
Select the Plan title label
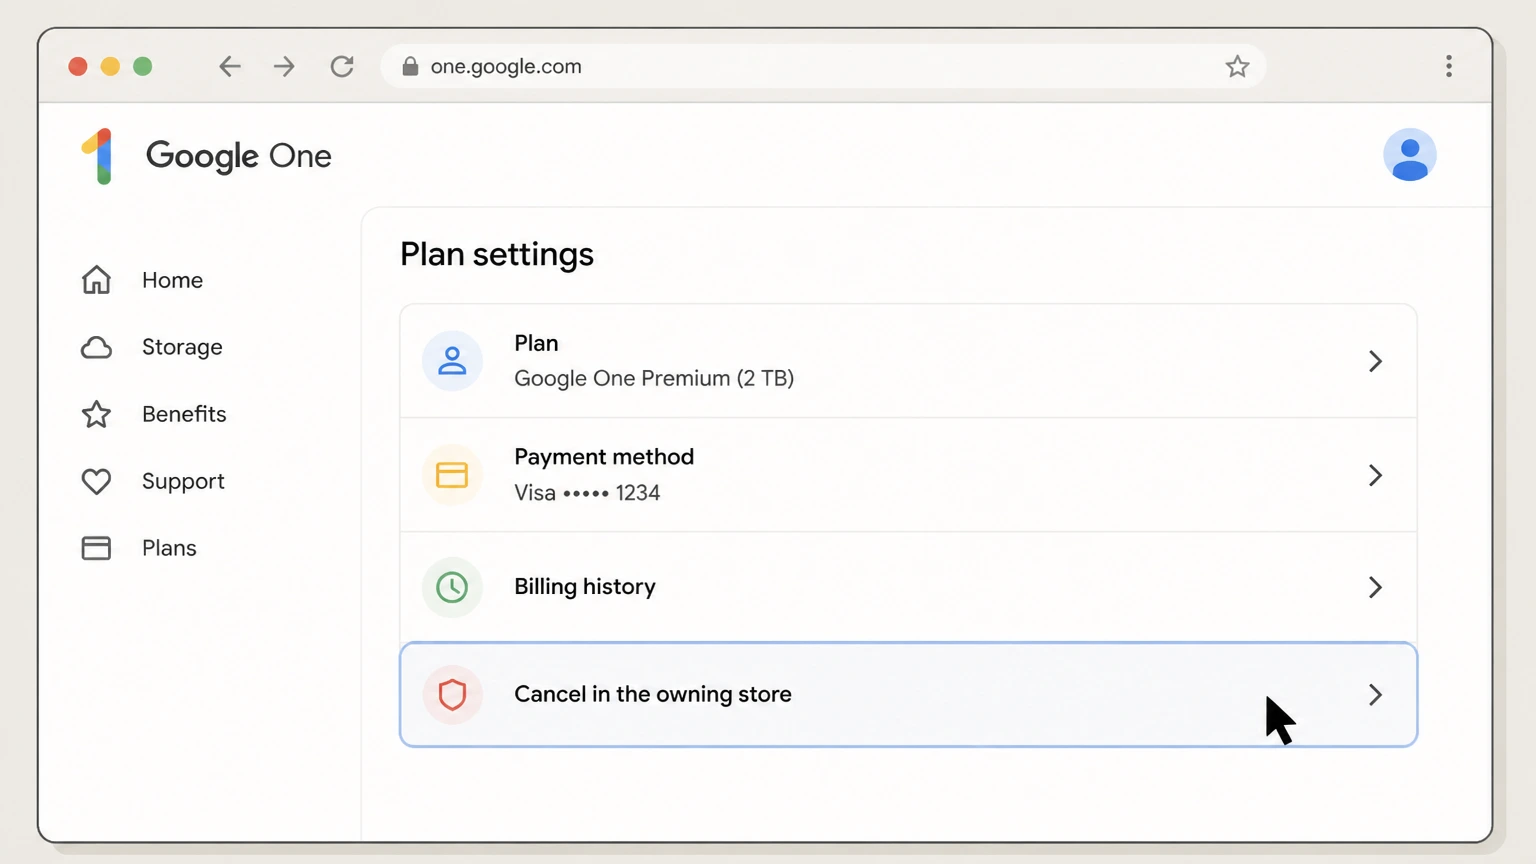[536, 343]
